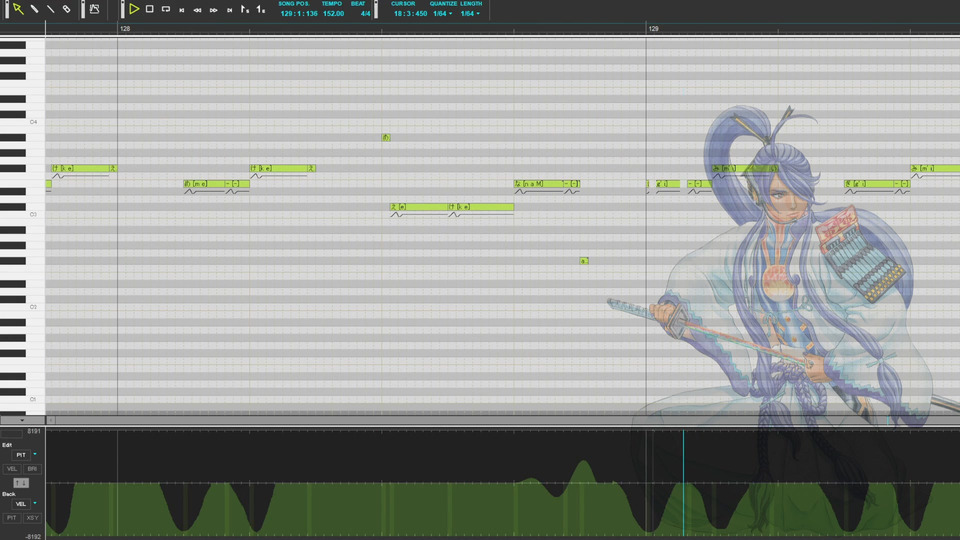Select the VEL shortcut under Edit
The height and width of the screenshot is (540, 960).
click(12, 469)
